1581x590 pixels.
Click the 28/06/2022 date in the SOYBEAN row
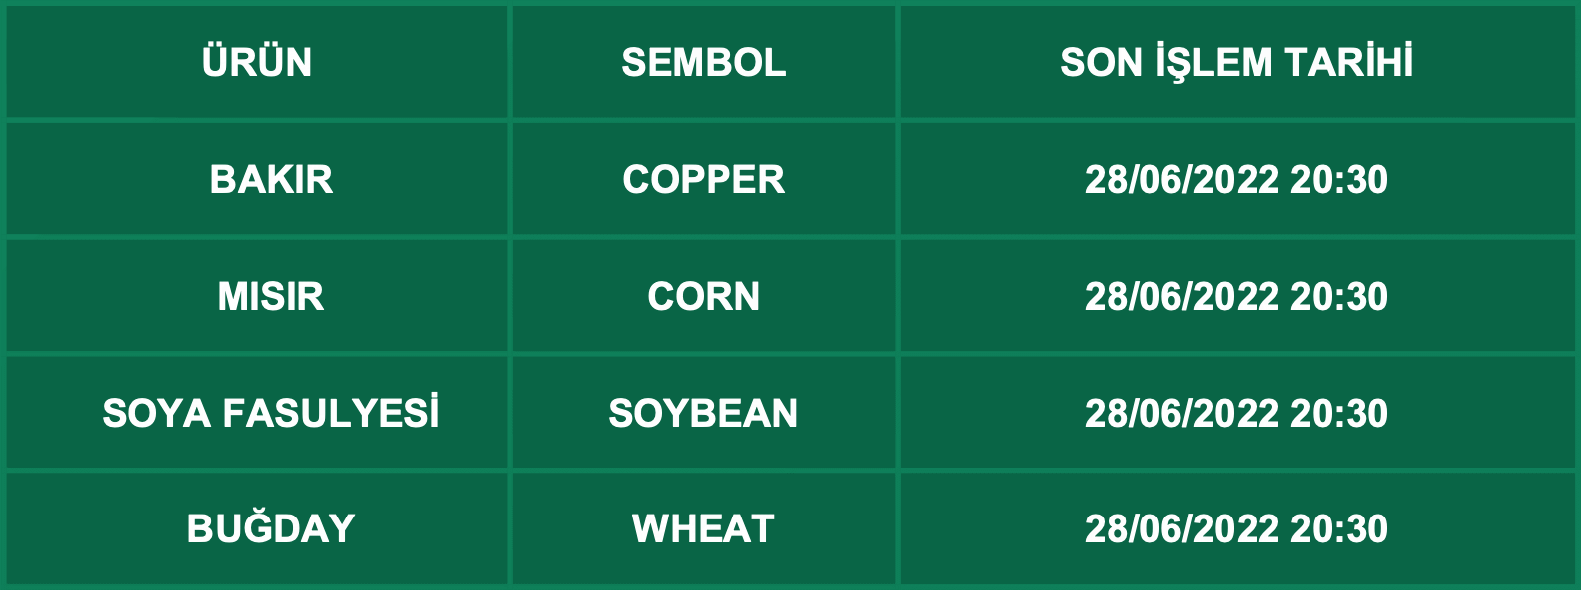click(x=1181, y=413)
